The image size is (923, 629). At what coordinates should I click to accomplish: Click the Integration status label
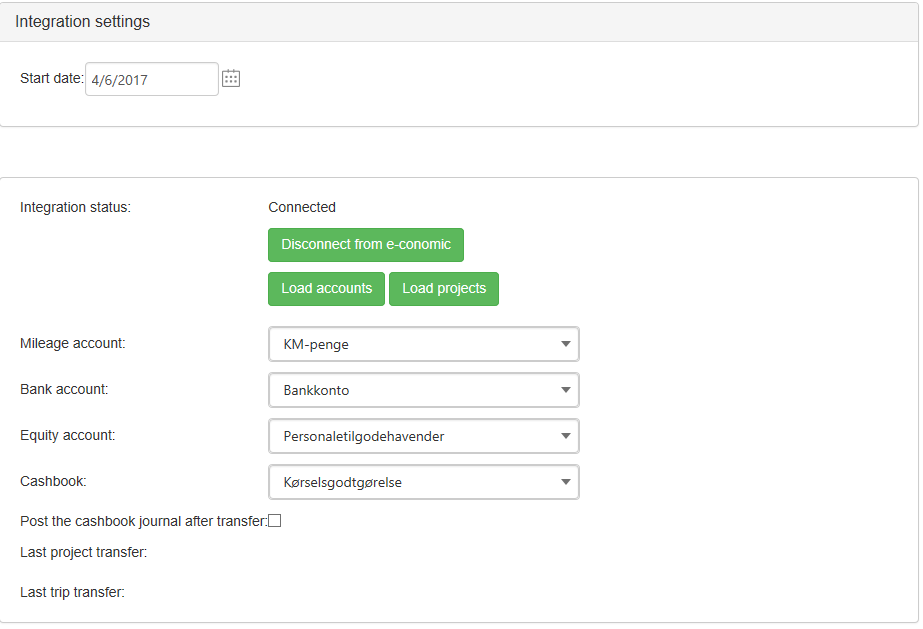tap(75, 207)
